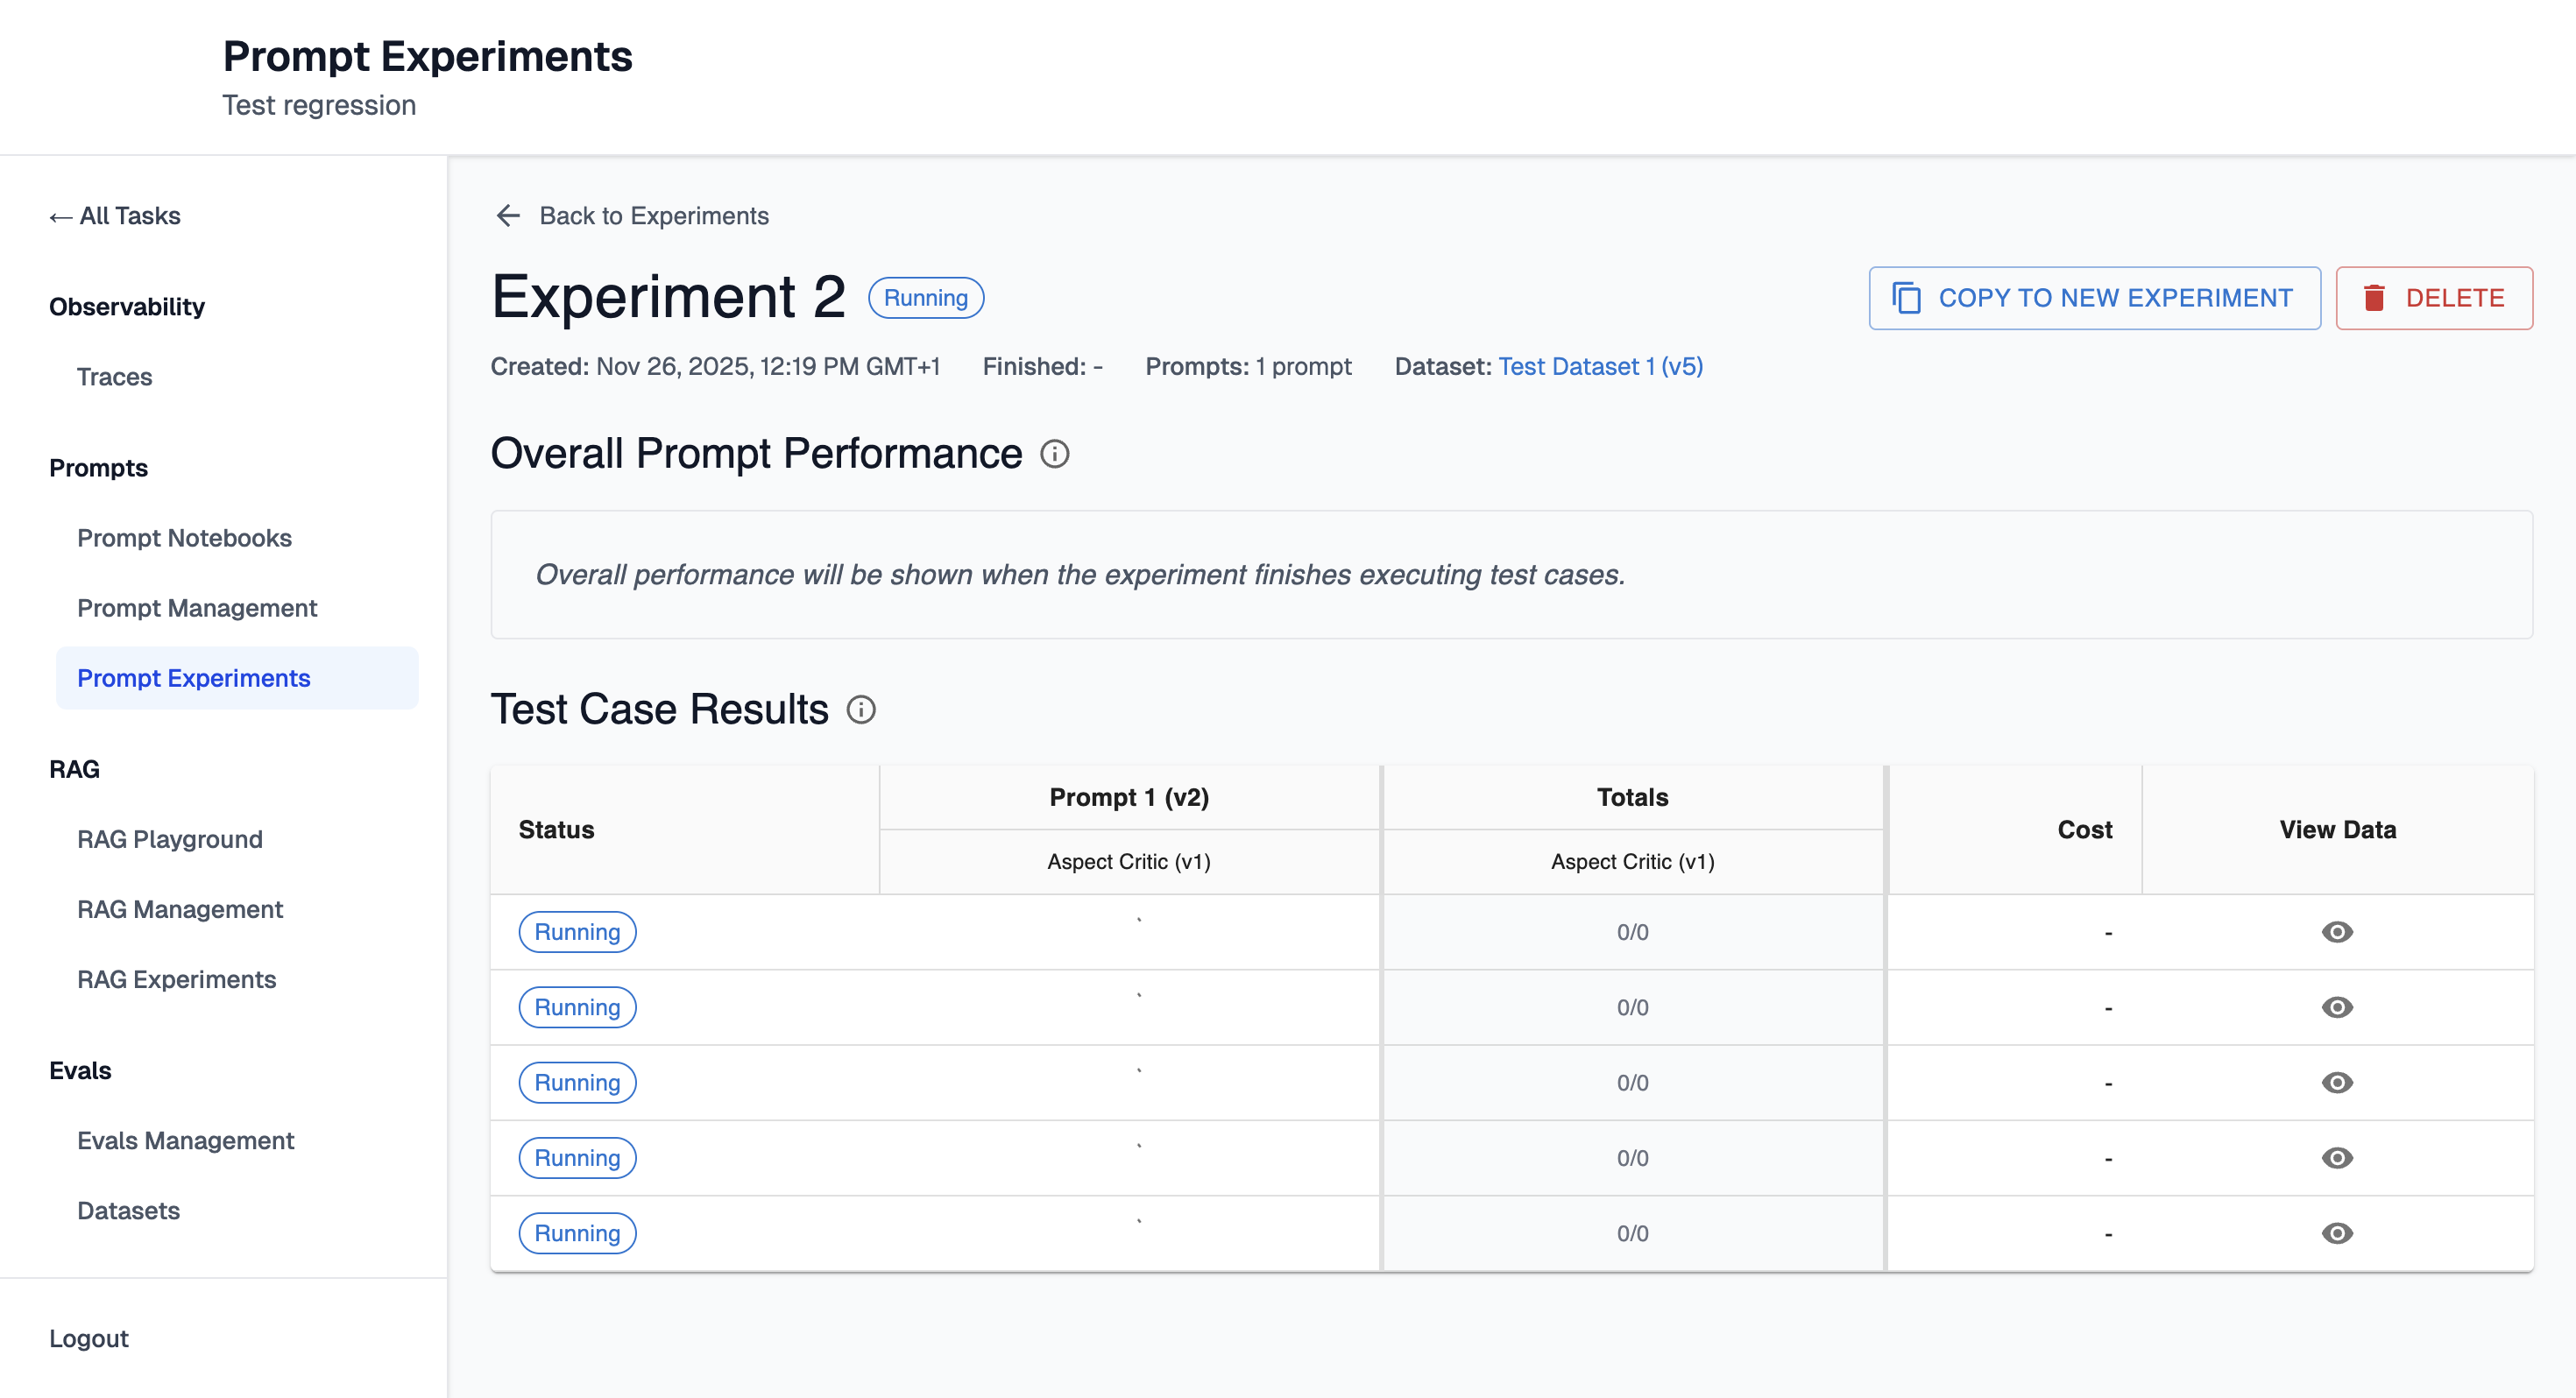This screenshot has height=1398, width=2576.
Task: Open Prompt Management in sidebar
Action: [x=197, y=608]
